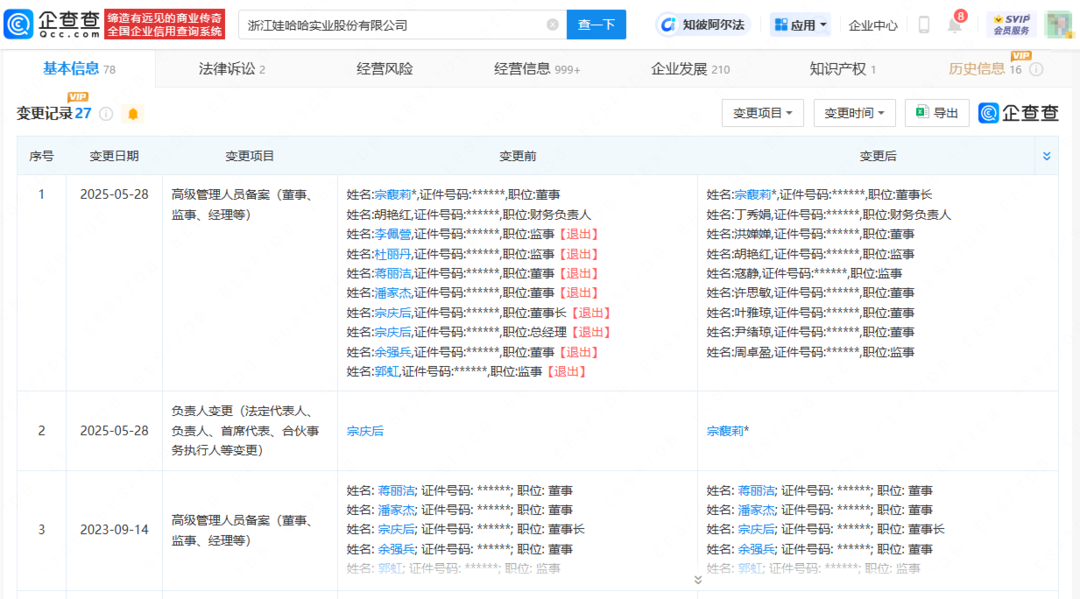Open the 变更项目 dropdown filter
The image size is (1080, 599).
tap(762, 113)
